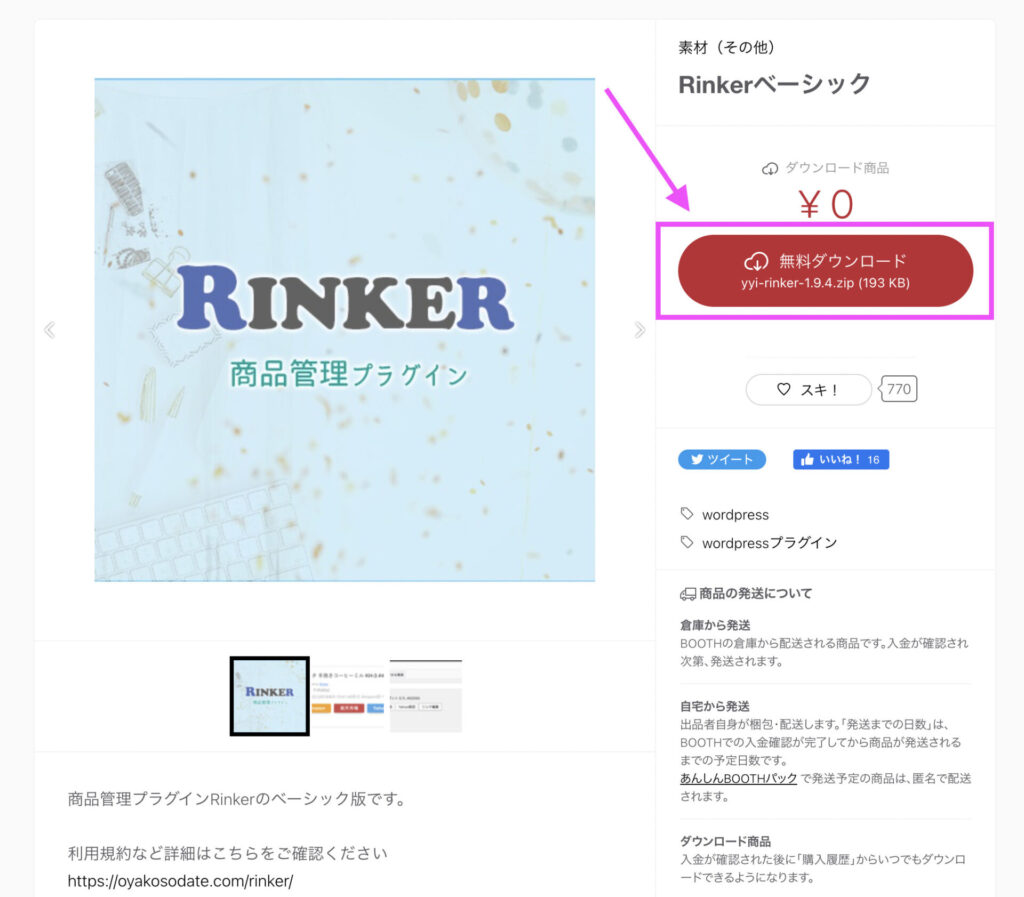Click the heart icon in the スキ！ button
Screen dimensions: 1024x897
tap(784, 389)
